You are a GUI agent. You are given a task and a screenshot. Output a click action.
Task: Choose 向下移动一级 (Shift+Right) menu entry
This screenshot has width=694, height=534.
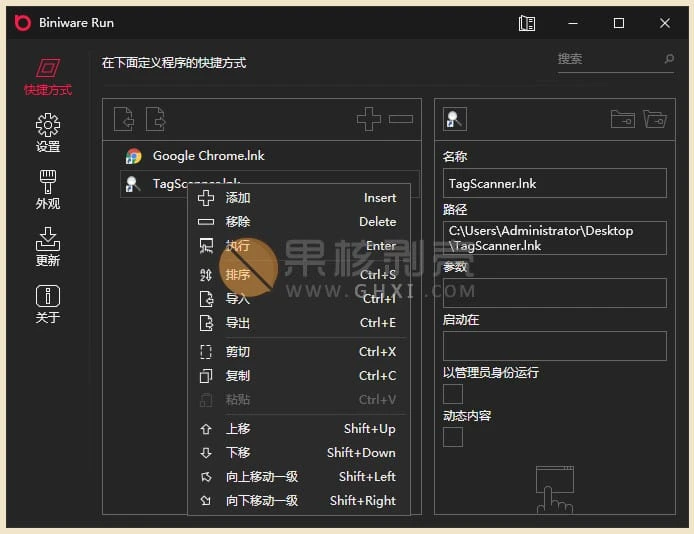299,500
